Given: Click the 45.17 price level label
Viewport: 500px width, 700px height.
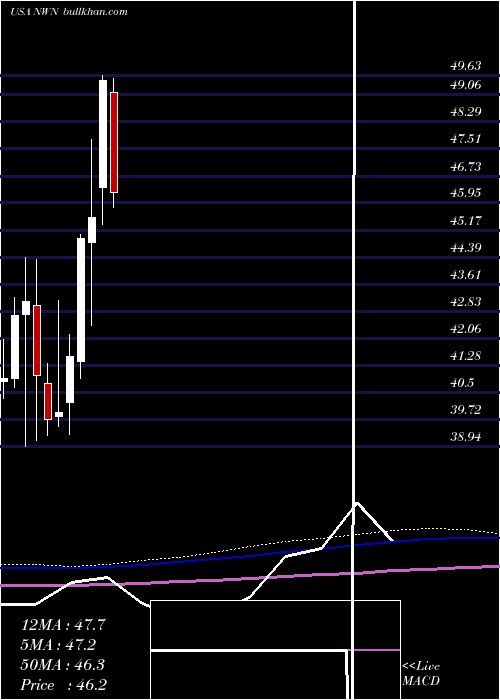Looking at the screenshot, I should [x=466, y=220].
